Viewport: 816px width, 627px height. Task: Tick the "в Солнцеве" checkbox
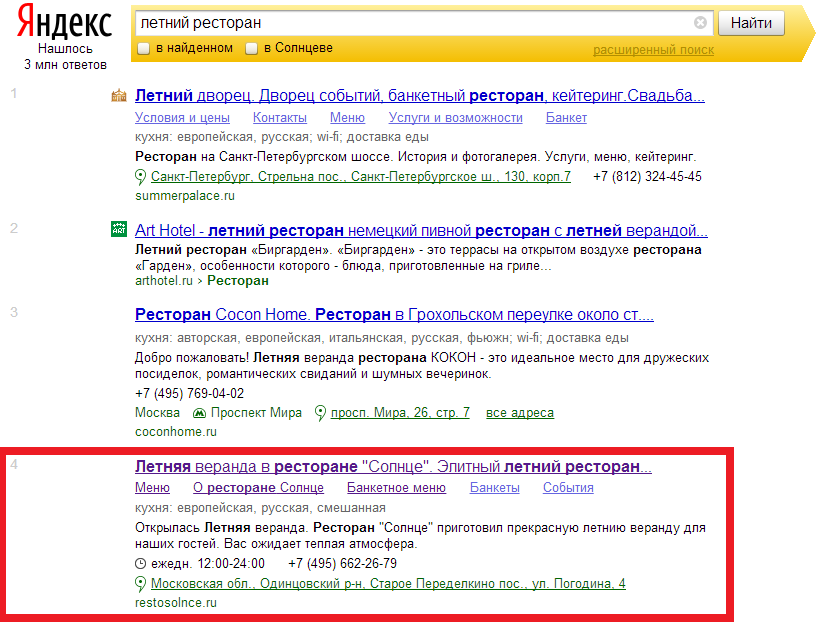251,48
